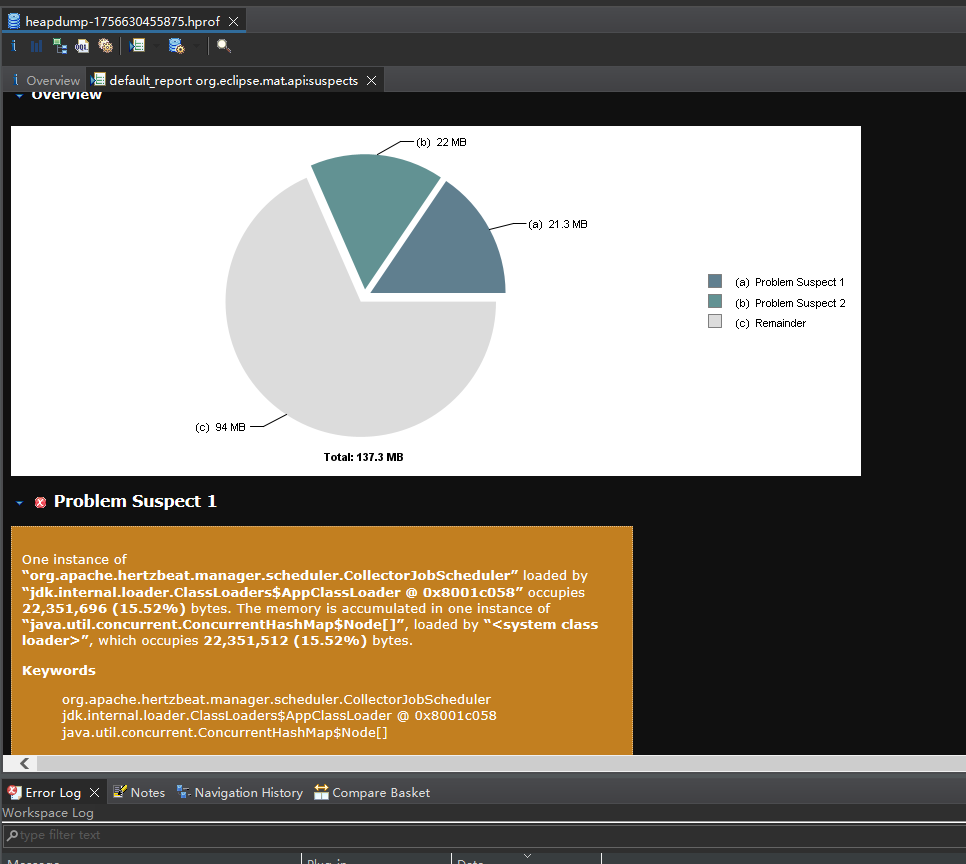Open the OQL query editor
The height and width of the screenshot is (864, 966).
(82, 46)
